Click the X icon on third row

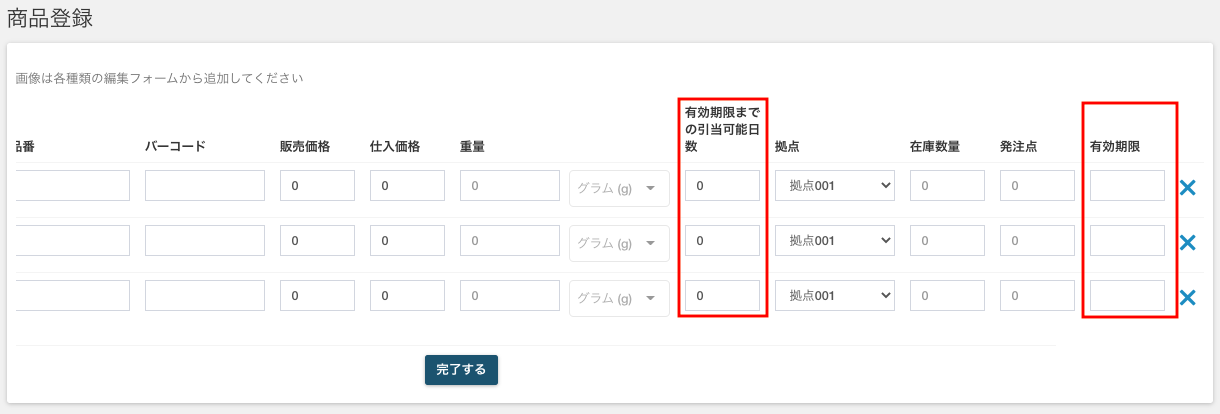[x=1188, y=297]
